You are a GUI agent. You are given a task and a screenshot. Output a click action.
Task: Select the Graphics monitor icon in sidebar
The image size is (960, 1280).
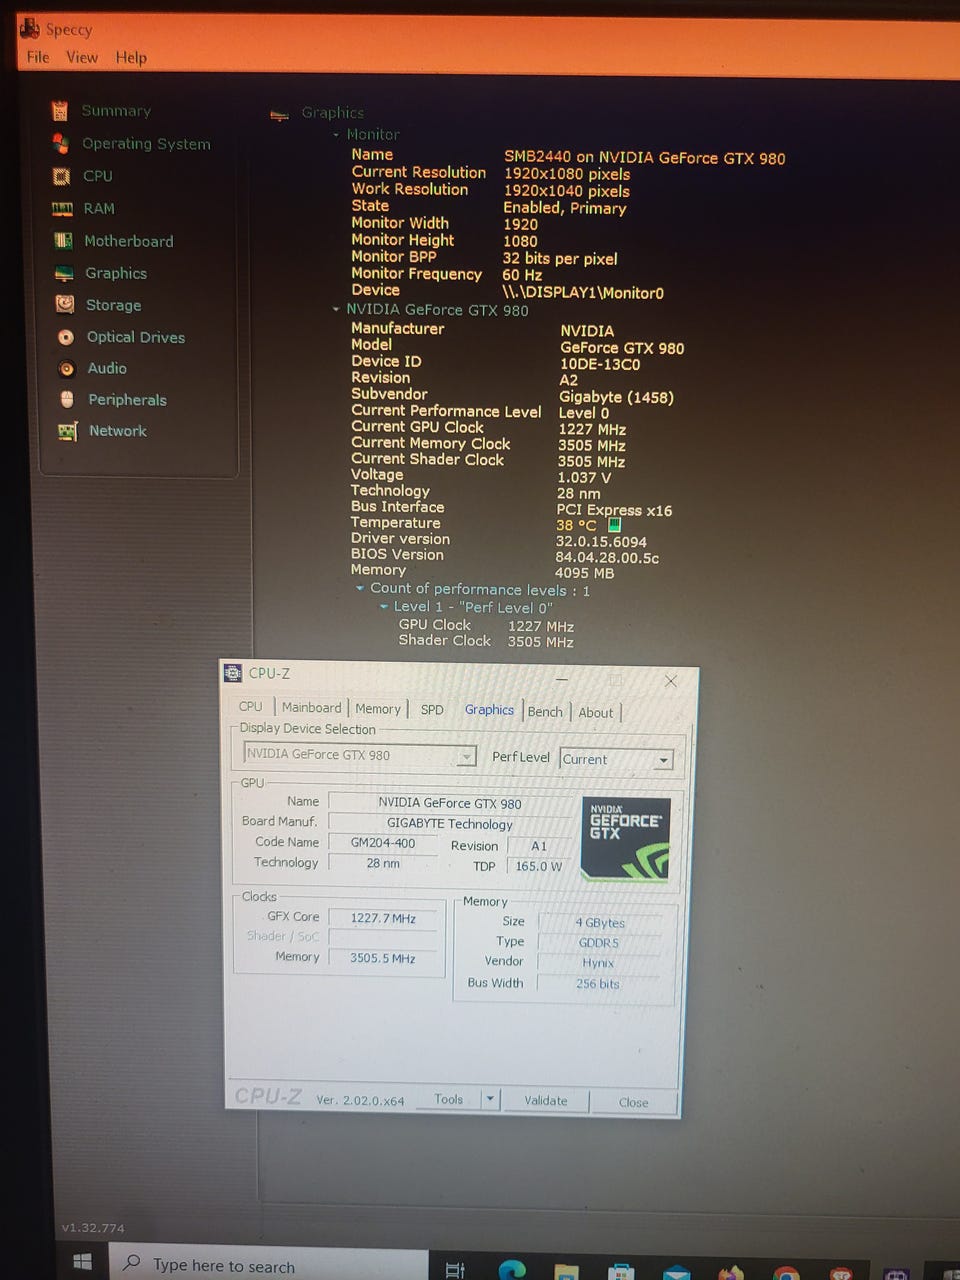tap(64, 273)
